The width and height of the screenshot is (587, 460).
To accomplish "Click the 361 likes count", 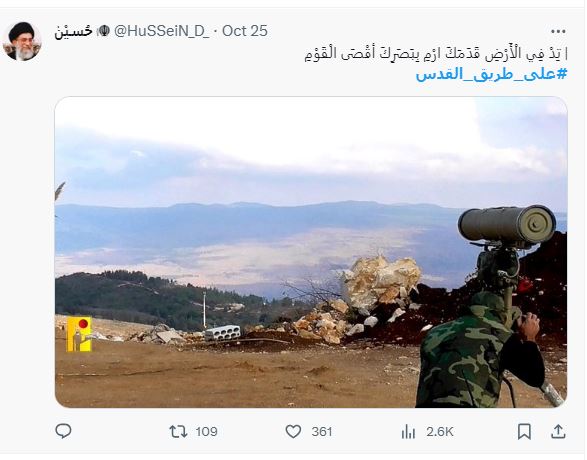I will click(322, 432).
